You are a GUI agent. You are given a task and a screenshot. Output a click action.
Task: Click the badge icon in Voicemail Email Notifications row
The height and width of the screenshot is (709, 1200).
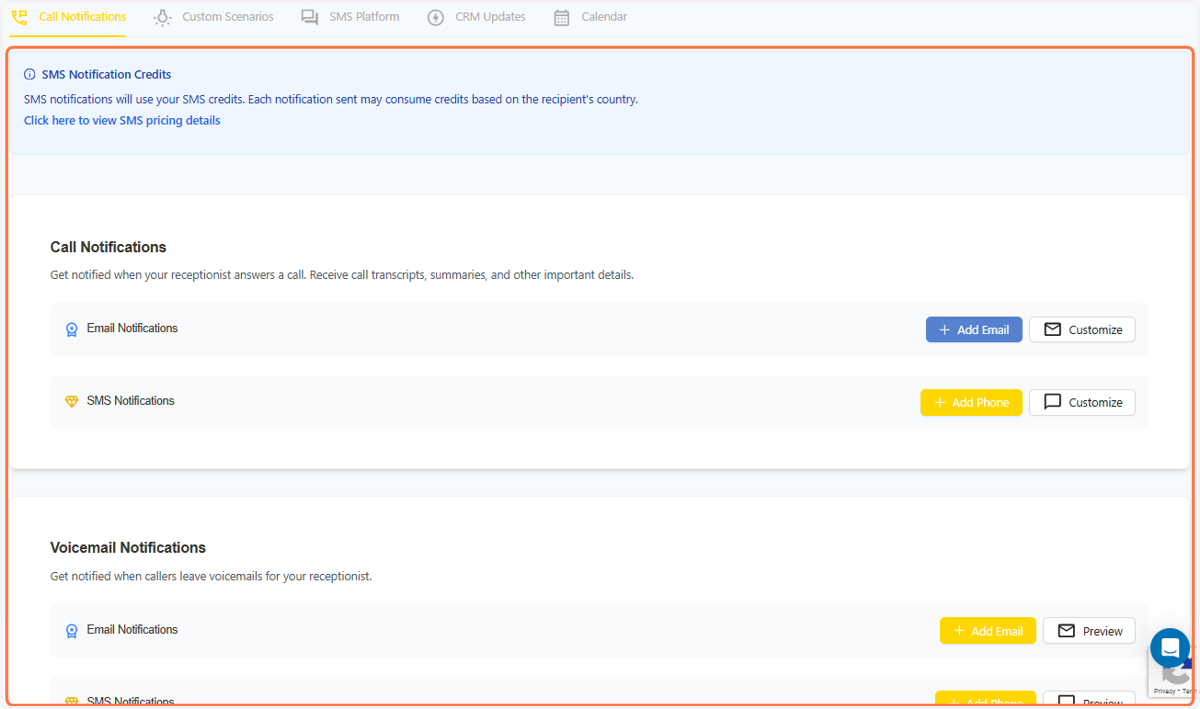point(71,631)
